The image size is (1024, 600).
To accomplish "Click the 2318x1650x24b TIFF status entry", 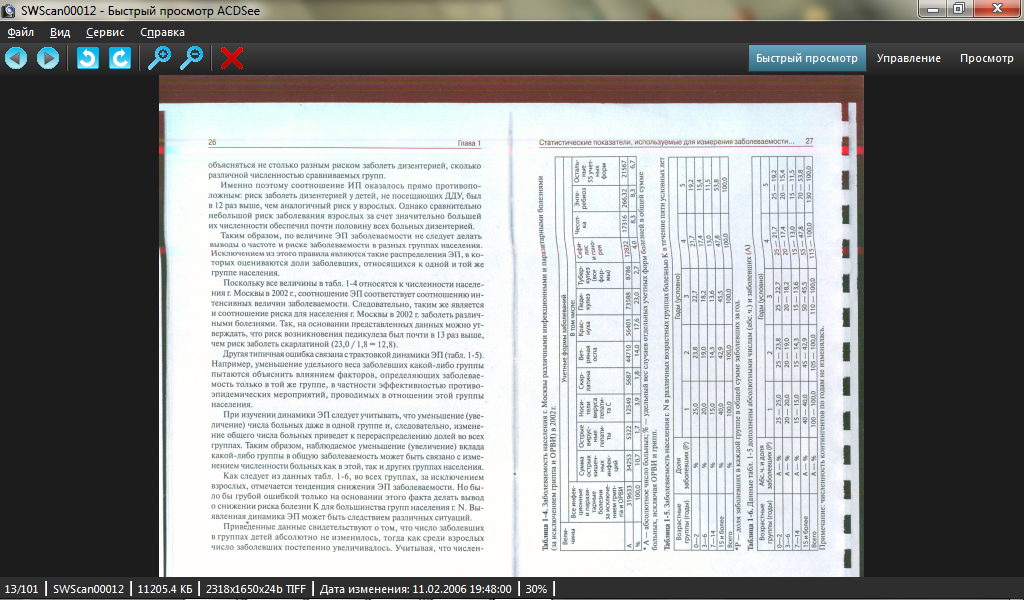I will 255,589.
